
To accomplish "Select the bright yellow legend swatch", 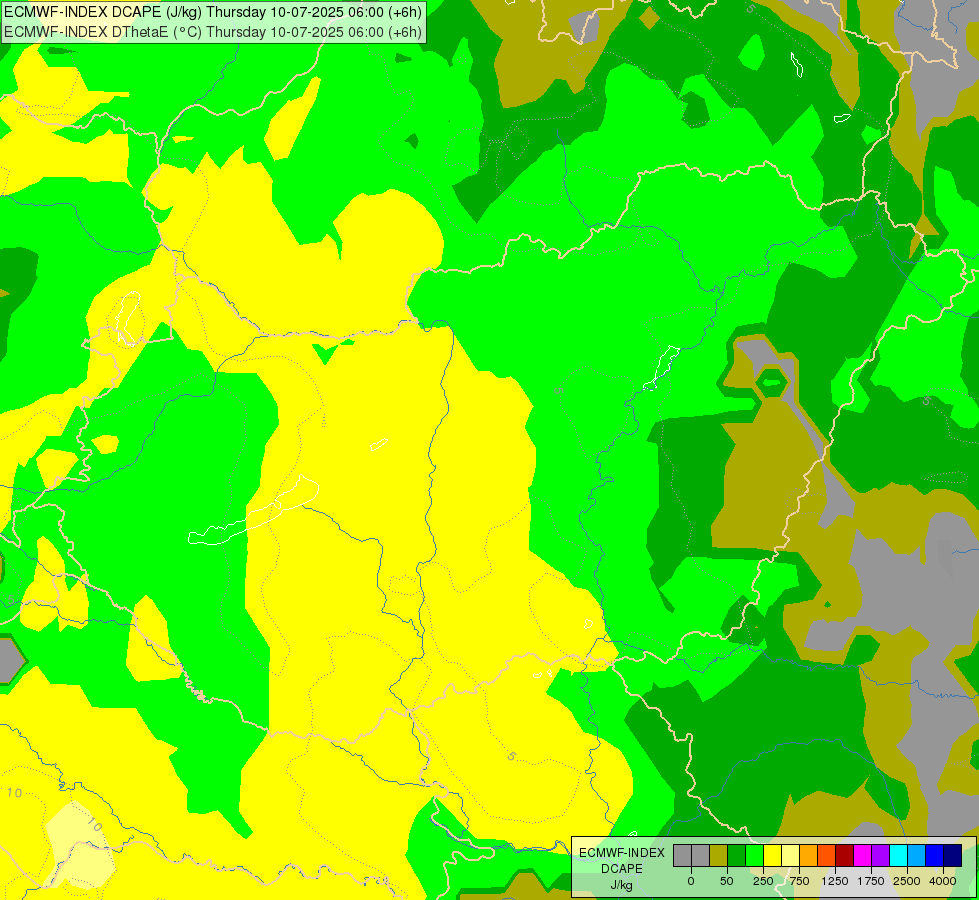I will [x=772, y=855].
